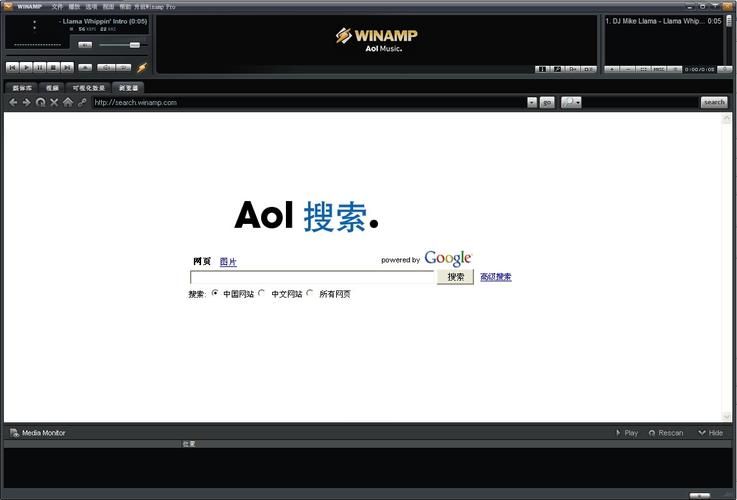Select the 中文网站 radio button
Screen dimensions: 737x500
tap(262, 293)
